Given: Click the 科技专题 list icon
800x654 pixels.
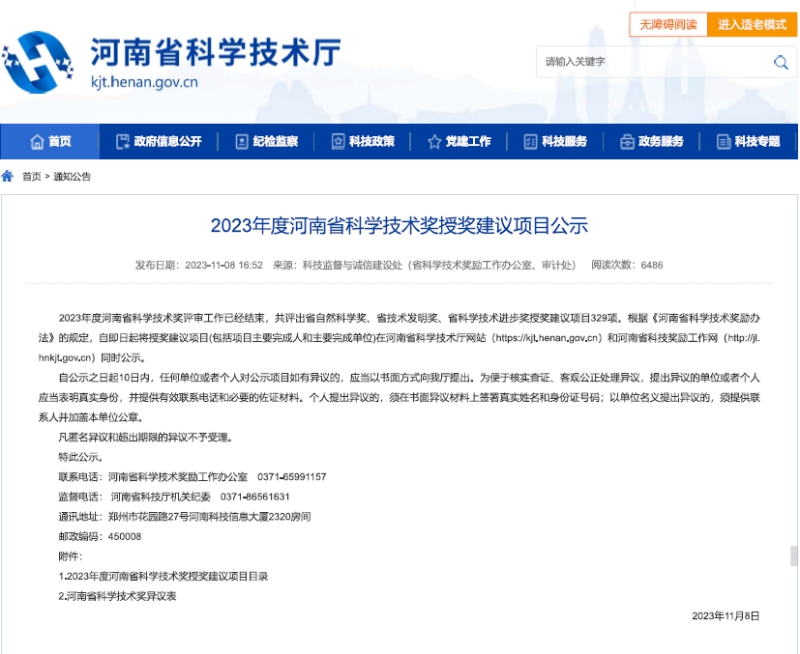Looking at the screenshot, I should pyautogui.click(x=723, y=141).
